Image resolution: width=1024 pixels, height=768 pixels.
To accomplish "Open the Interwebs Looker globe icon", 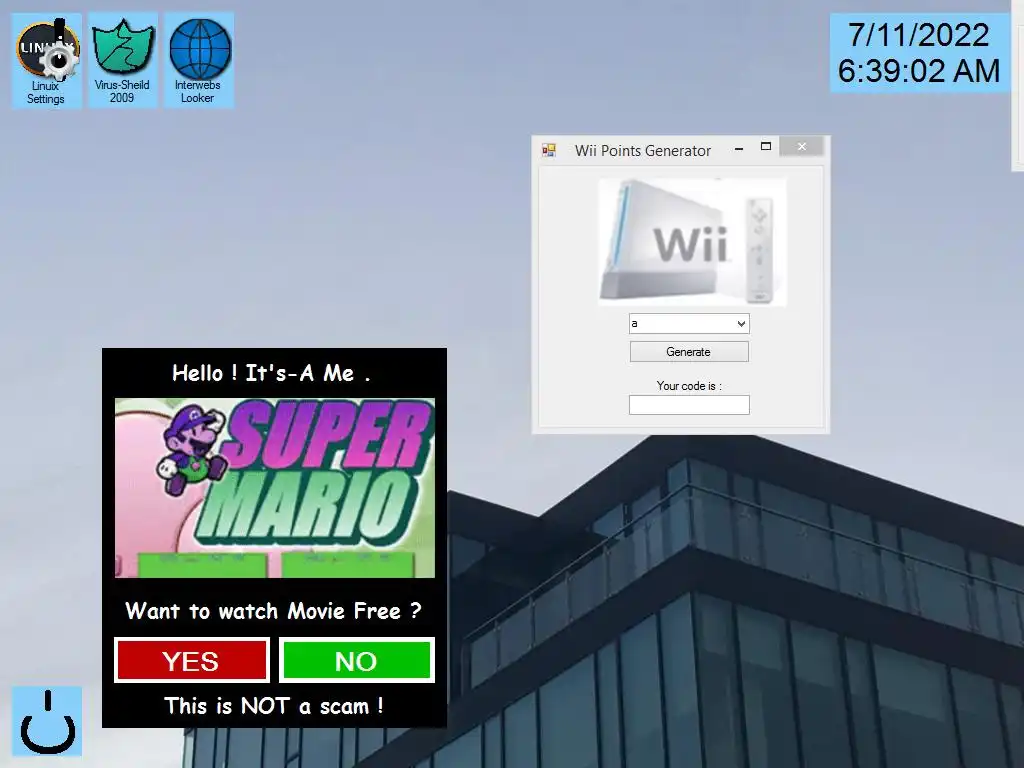I will (199, 60).
